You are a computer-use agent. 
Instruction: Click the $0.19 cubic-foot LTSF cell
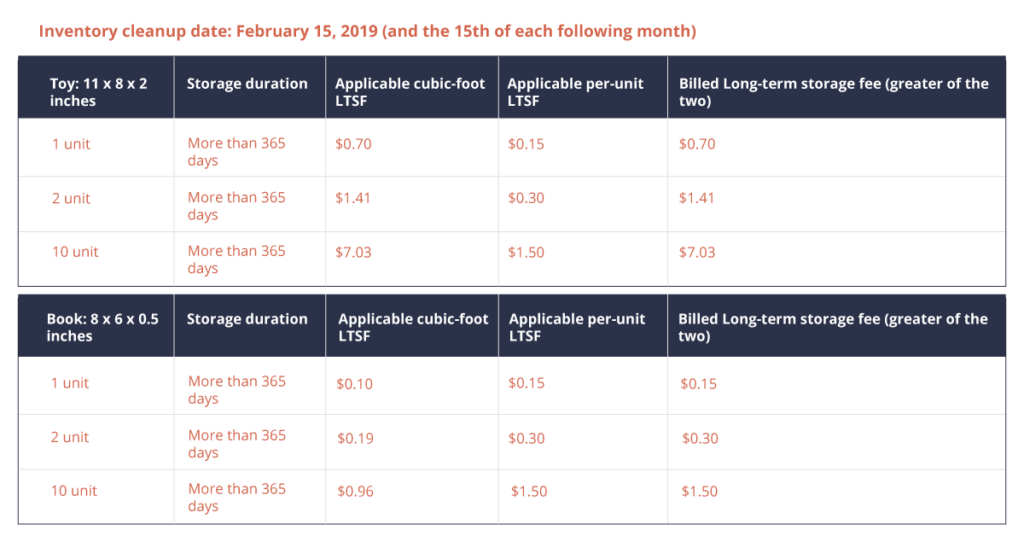click(x=354, y=437)
